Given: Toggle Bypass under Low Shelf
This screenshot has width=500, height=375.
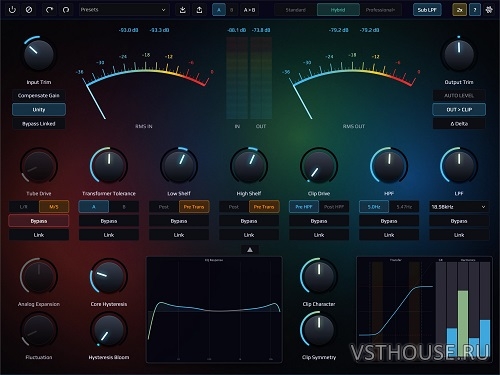Looking at the screenshot, I should pos(179,221).
